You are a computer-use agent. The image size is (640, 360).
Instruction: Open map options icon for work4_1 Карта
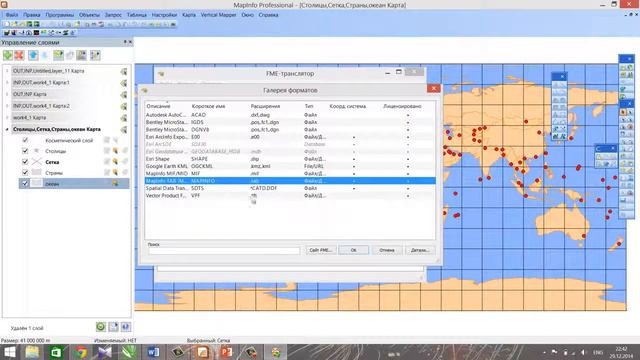pyautogui.click(x=123, y=118)
